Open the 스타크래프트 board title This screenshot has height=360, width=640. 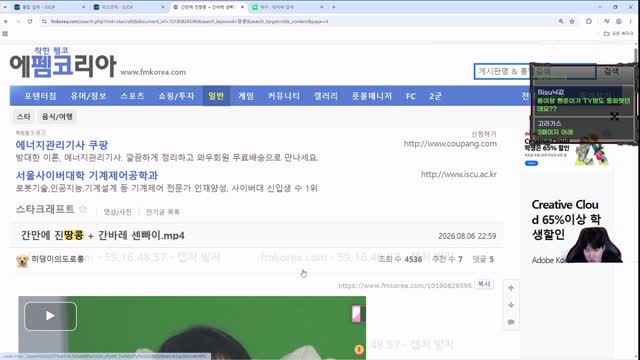click(45, 209)
